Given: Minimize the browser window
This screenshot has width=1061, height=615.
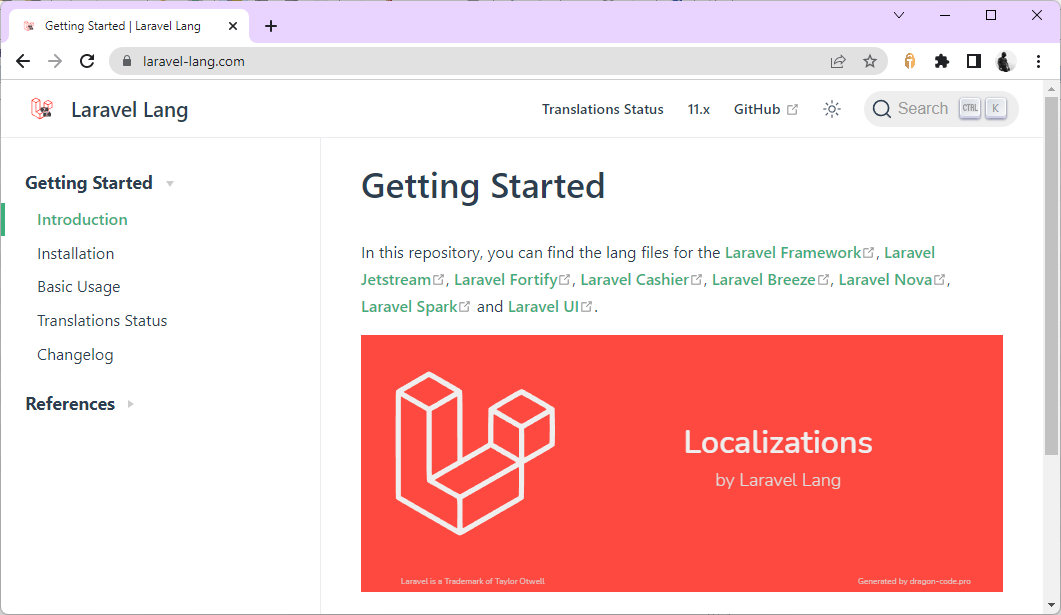Looking at the screenshot, I should (x=945, y=15).
